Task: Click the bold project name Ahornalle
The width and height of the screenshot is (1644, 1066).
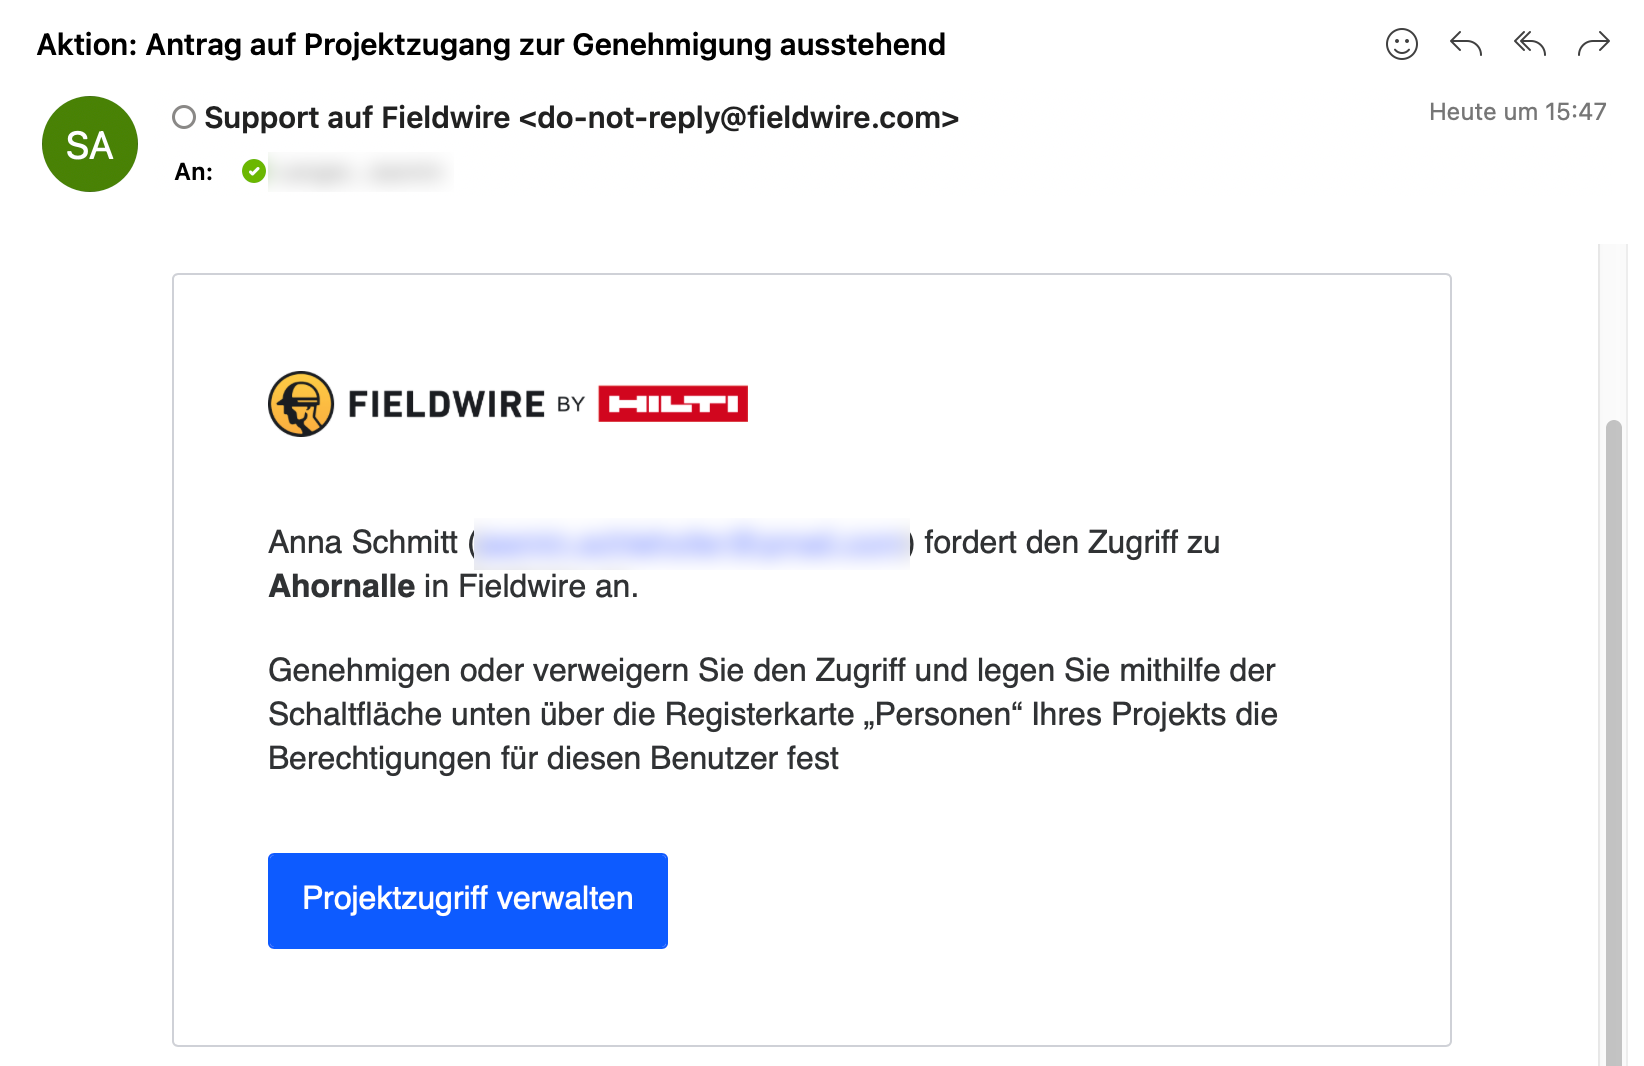Action: pos(342,586)
